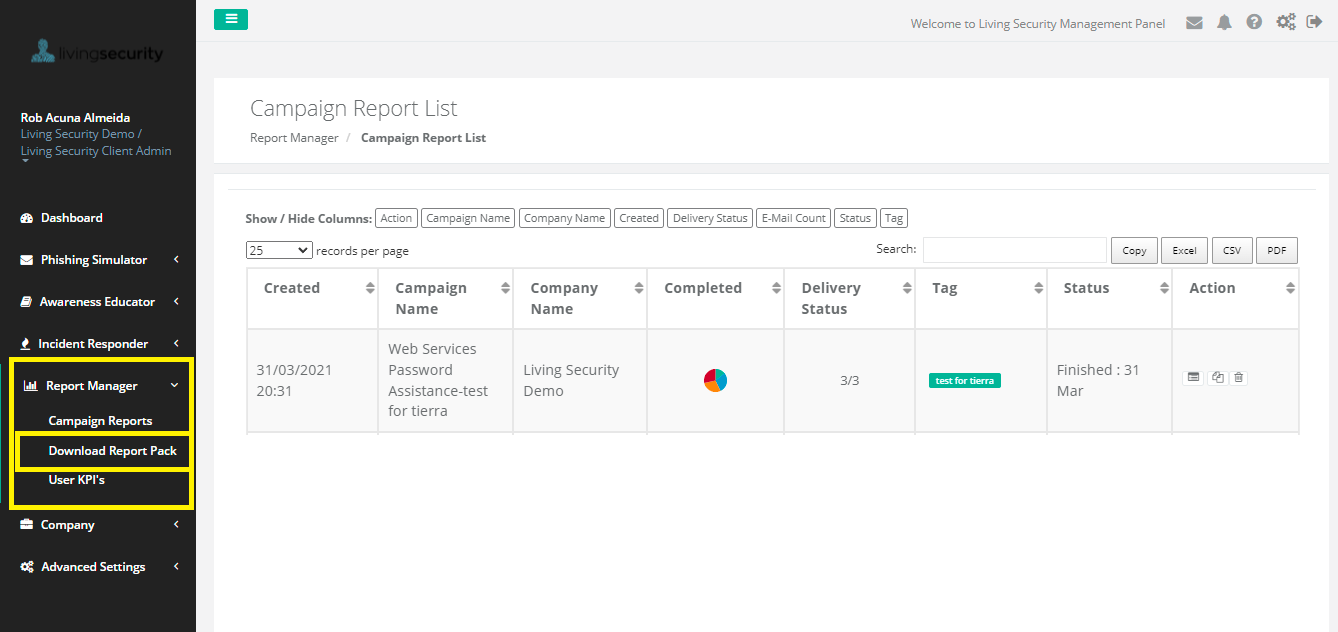Click the '31/03/2021 20:31' created date cell
Image resolution: width=1338 pixels, height=632 pixels.
(x=313, y=380)
